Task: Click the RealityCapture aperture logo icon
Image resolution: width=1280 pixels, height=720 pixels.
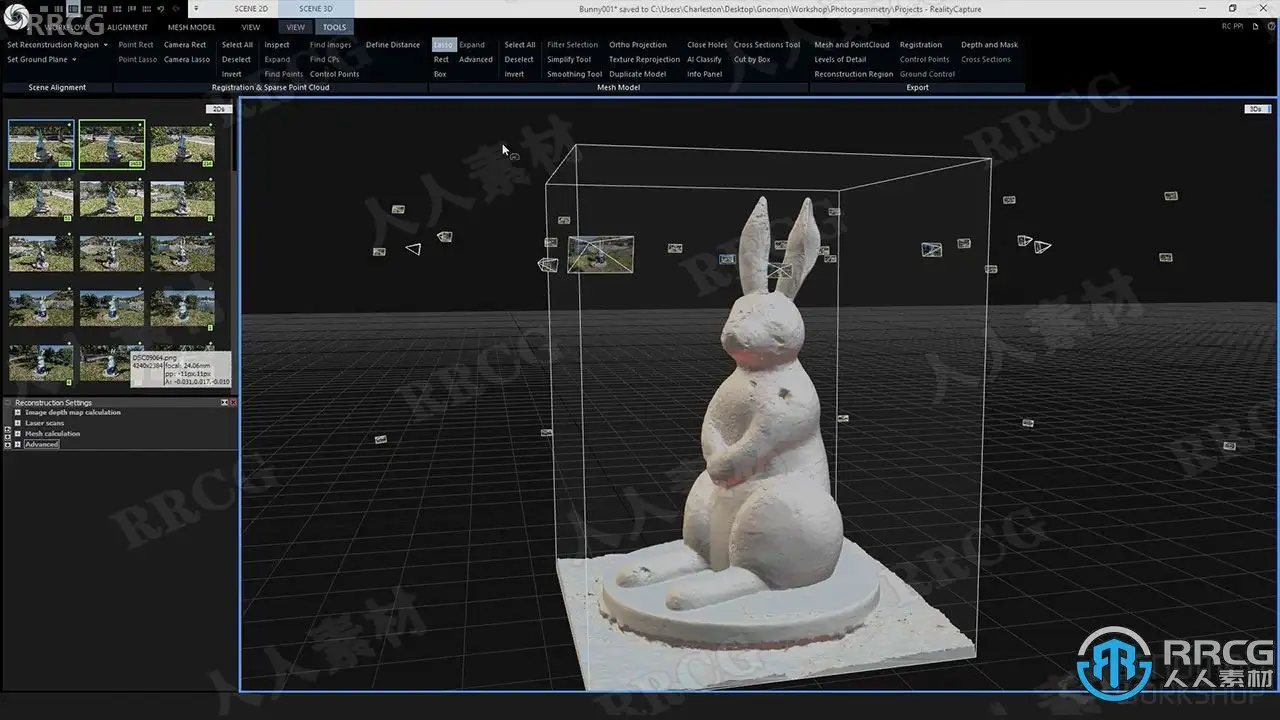Action: 18,19
